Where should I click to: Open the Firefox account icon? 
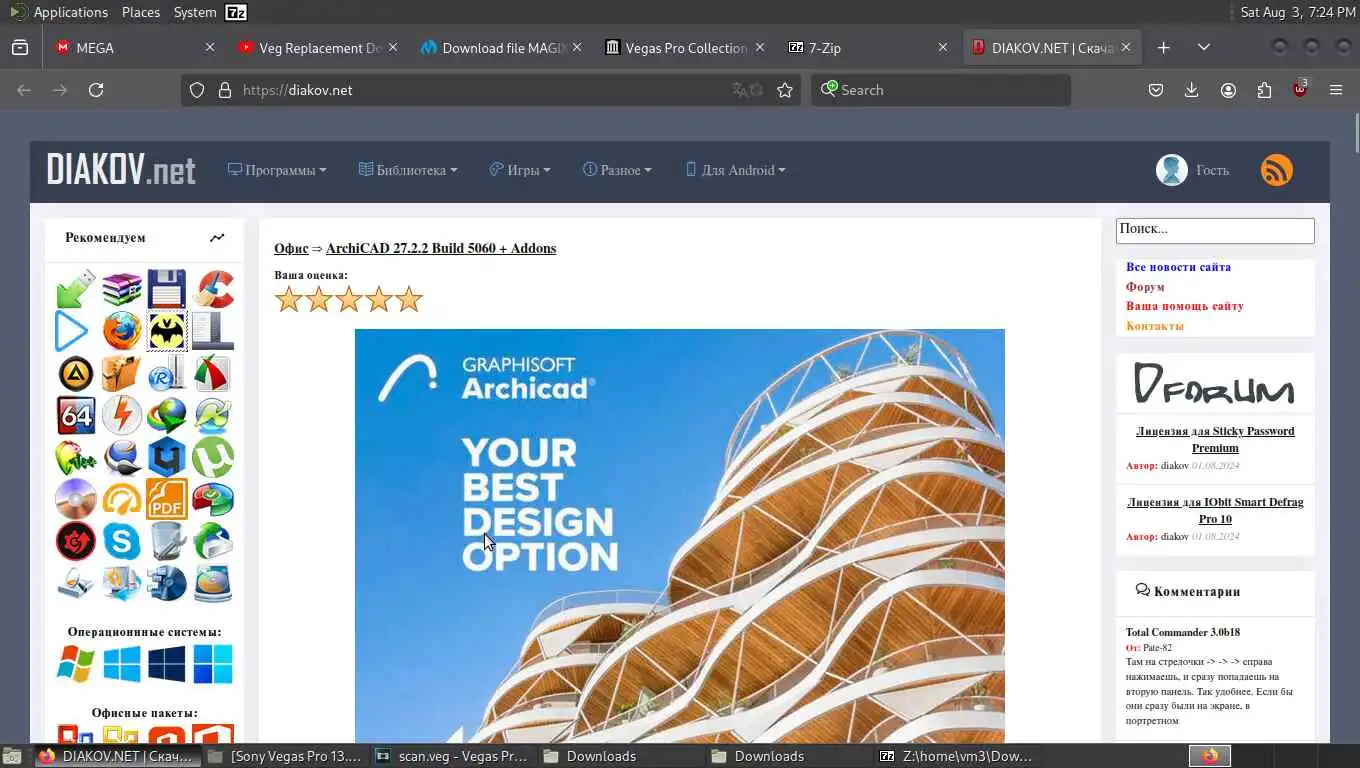1228,90
